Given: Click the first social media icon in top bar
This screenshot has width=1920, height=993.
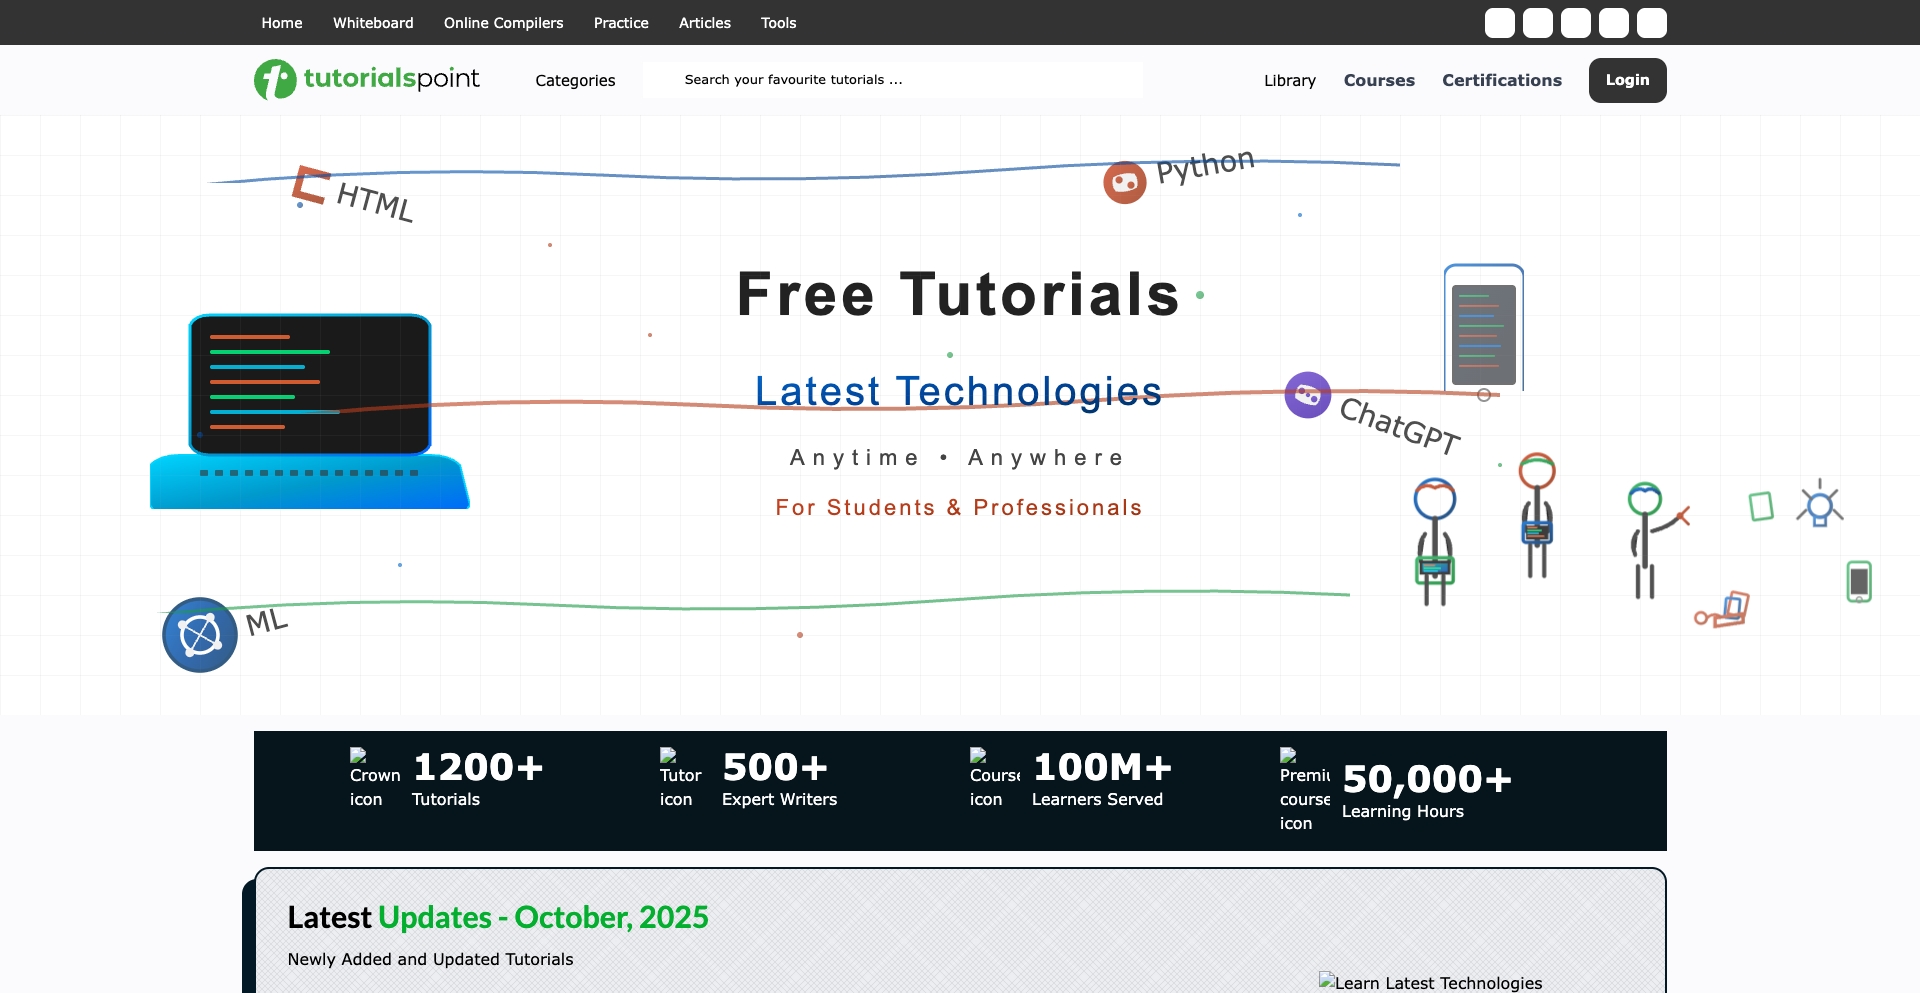Looking at the screenshot, I should 1500,22.
